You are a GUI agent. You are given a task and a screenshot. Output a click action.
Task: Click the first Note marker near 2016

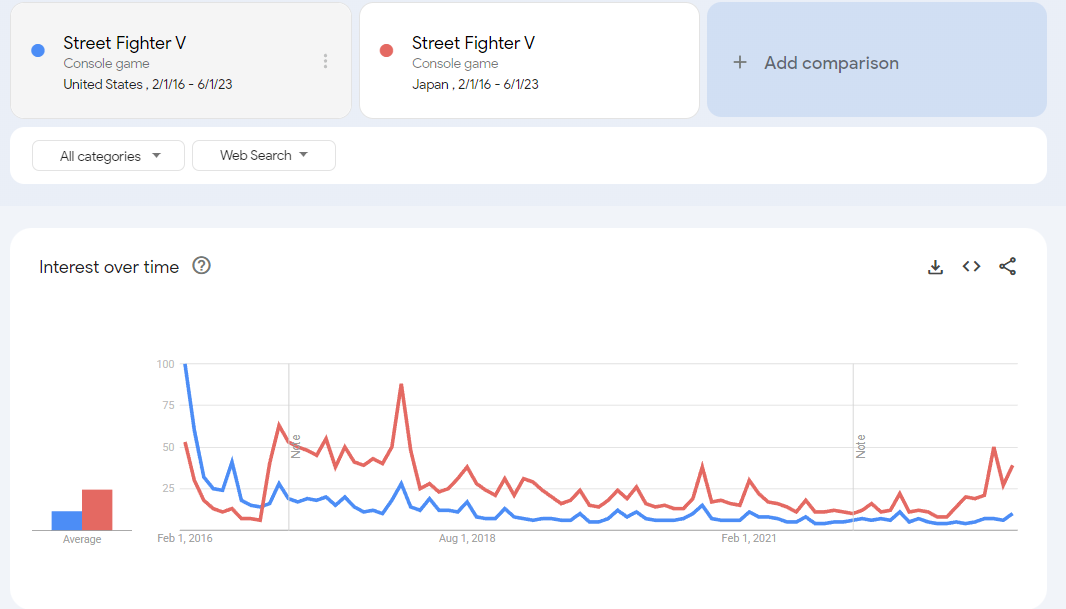[x=296, y=447]
